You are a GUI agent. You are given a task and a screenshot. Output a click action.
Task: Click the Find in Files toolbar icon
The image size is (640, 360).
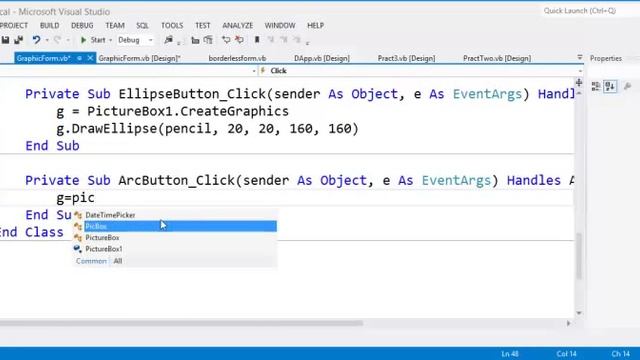pos(168,40)
